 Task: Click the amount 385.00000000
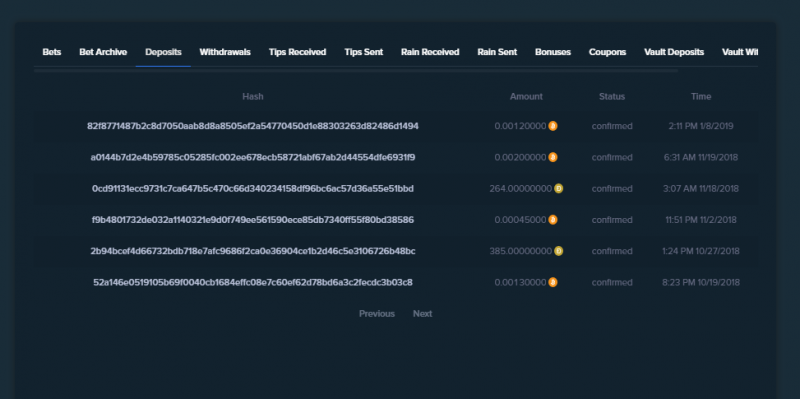[520, 251]
